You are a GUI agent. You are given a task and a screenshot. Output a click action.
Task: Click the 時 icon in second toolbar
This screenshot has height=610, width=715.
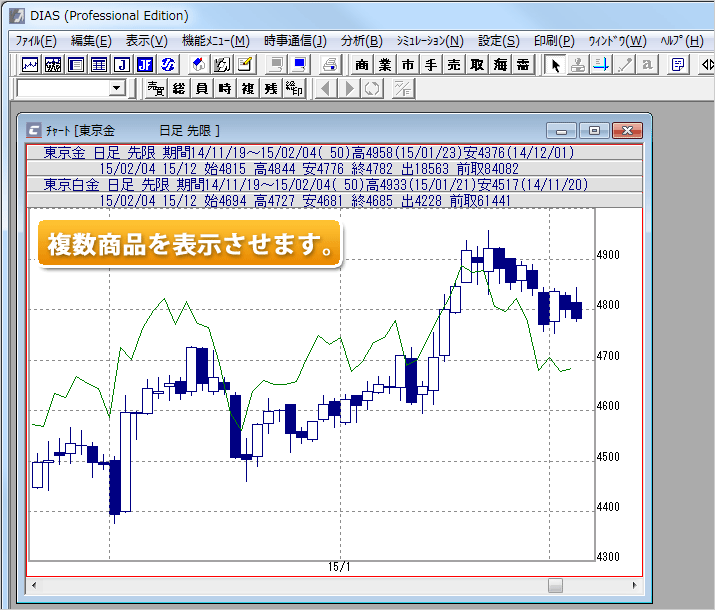point(224,89)
